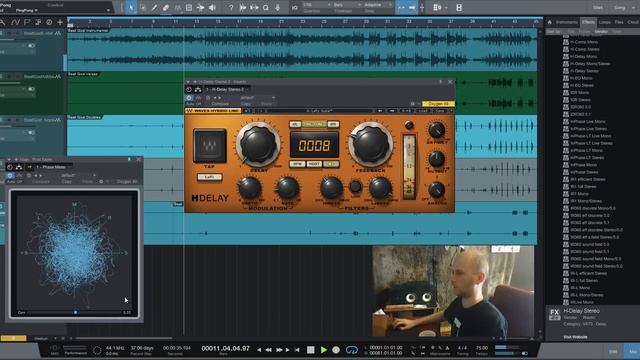640x360 pixels.
Task: Toggle the Loop button in transport
Action: click(351, 350)
